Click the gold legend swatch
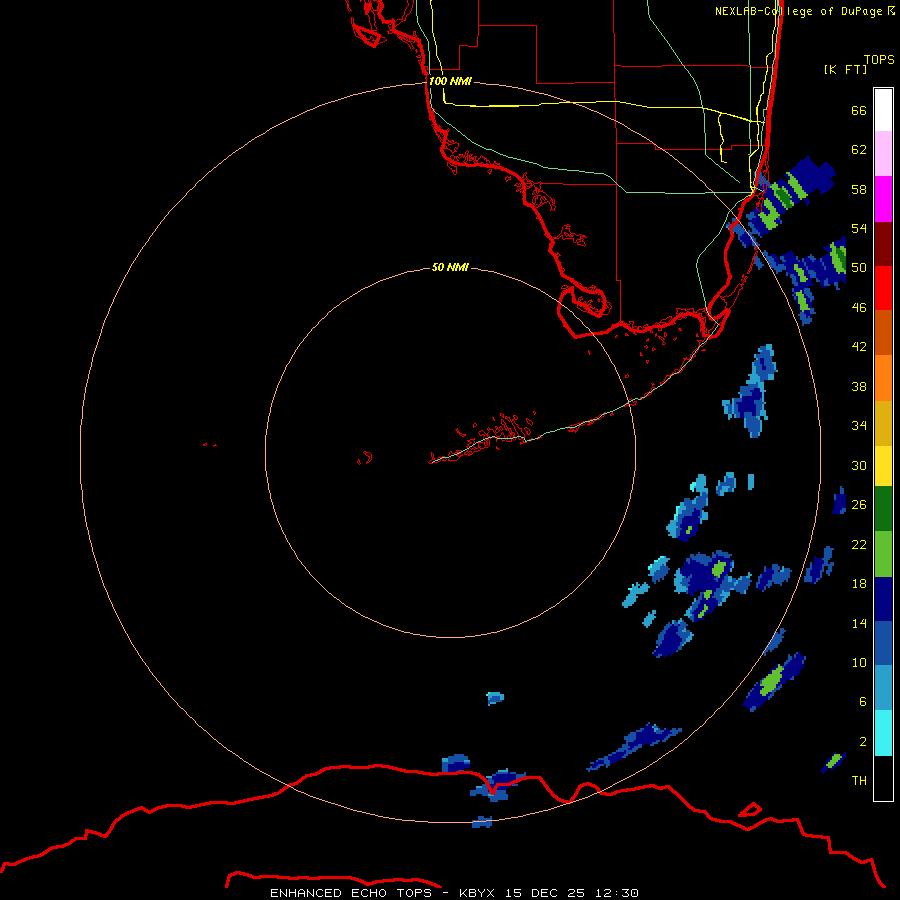The width and height of the screenshot is (900, 900). point(883,423)
